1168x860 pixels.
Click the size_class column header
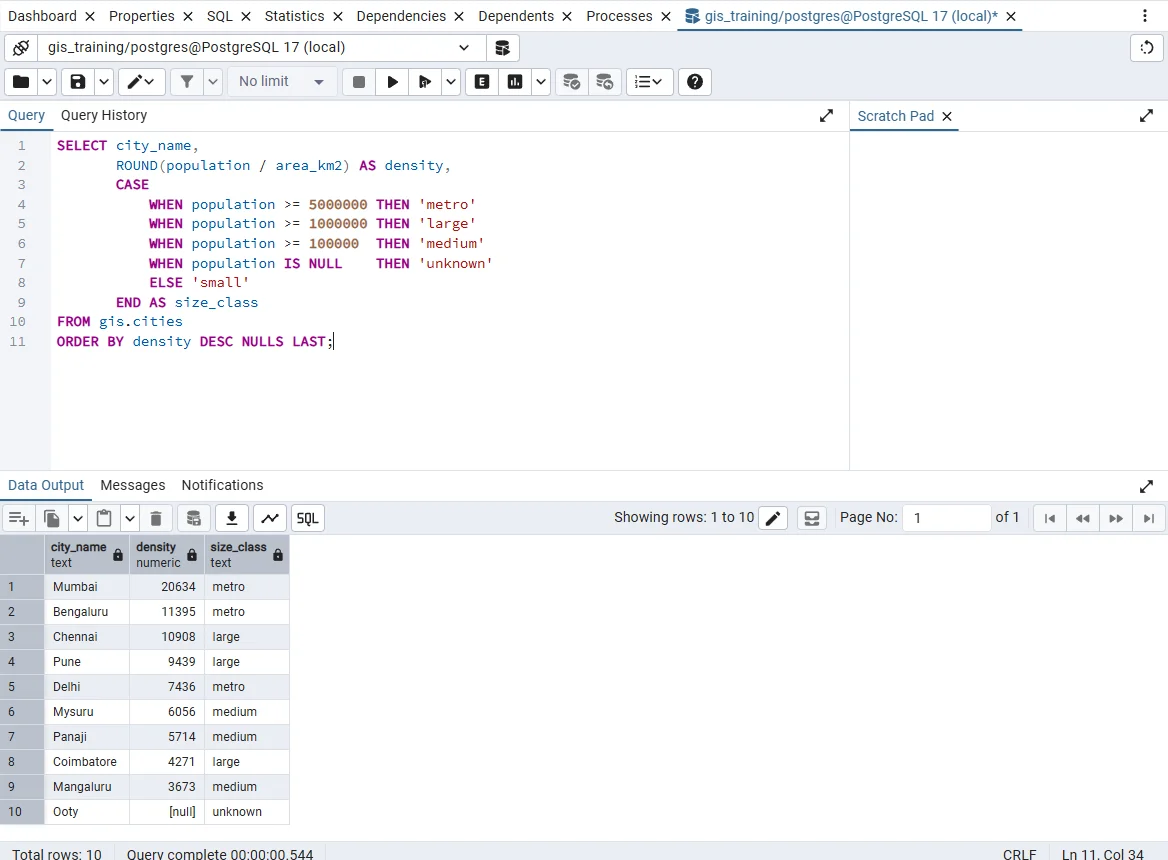(x=247, y=555)
